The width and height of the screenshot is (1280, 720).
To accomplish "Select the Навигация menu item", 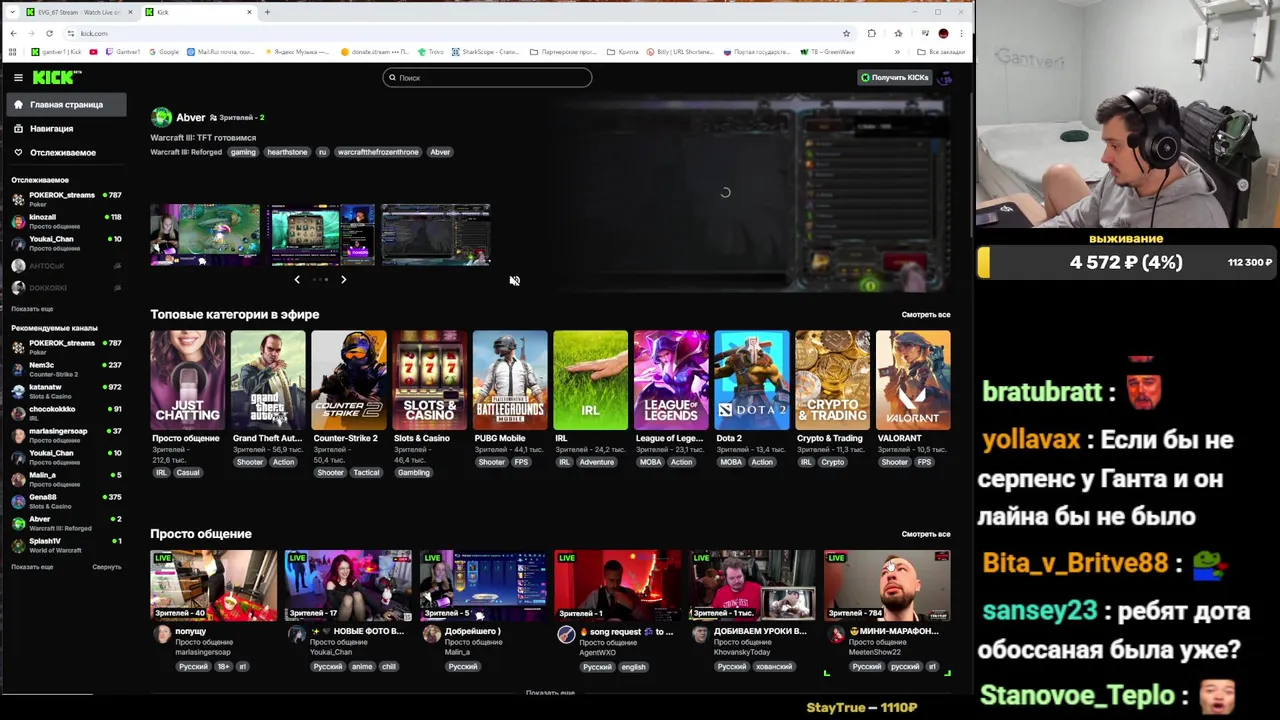I will 66,128.
